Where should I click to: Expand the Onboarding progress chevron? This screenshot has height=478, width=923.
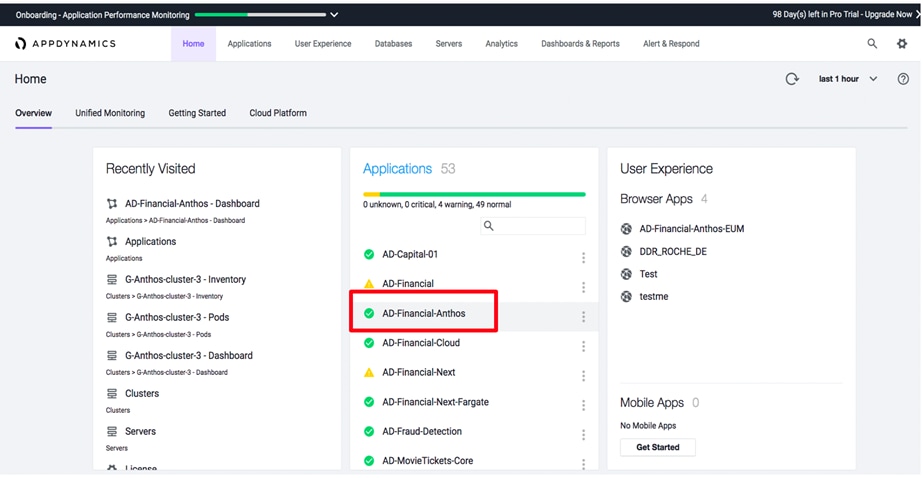click(334, 15)
